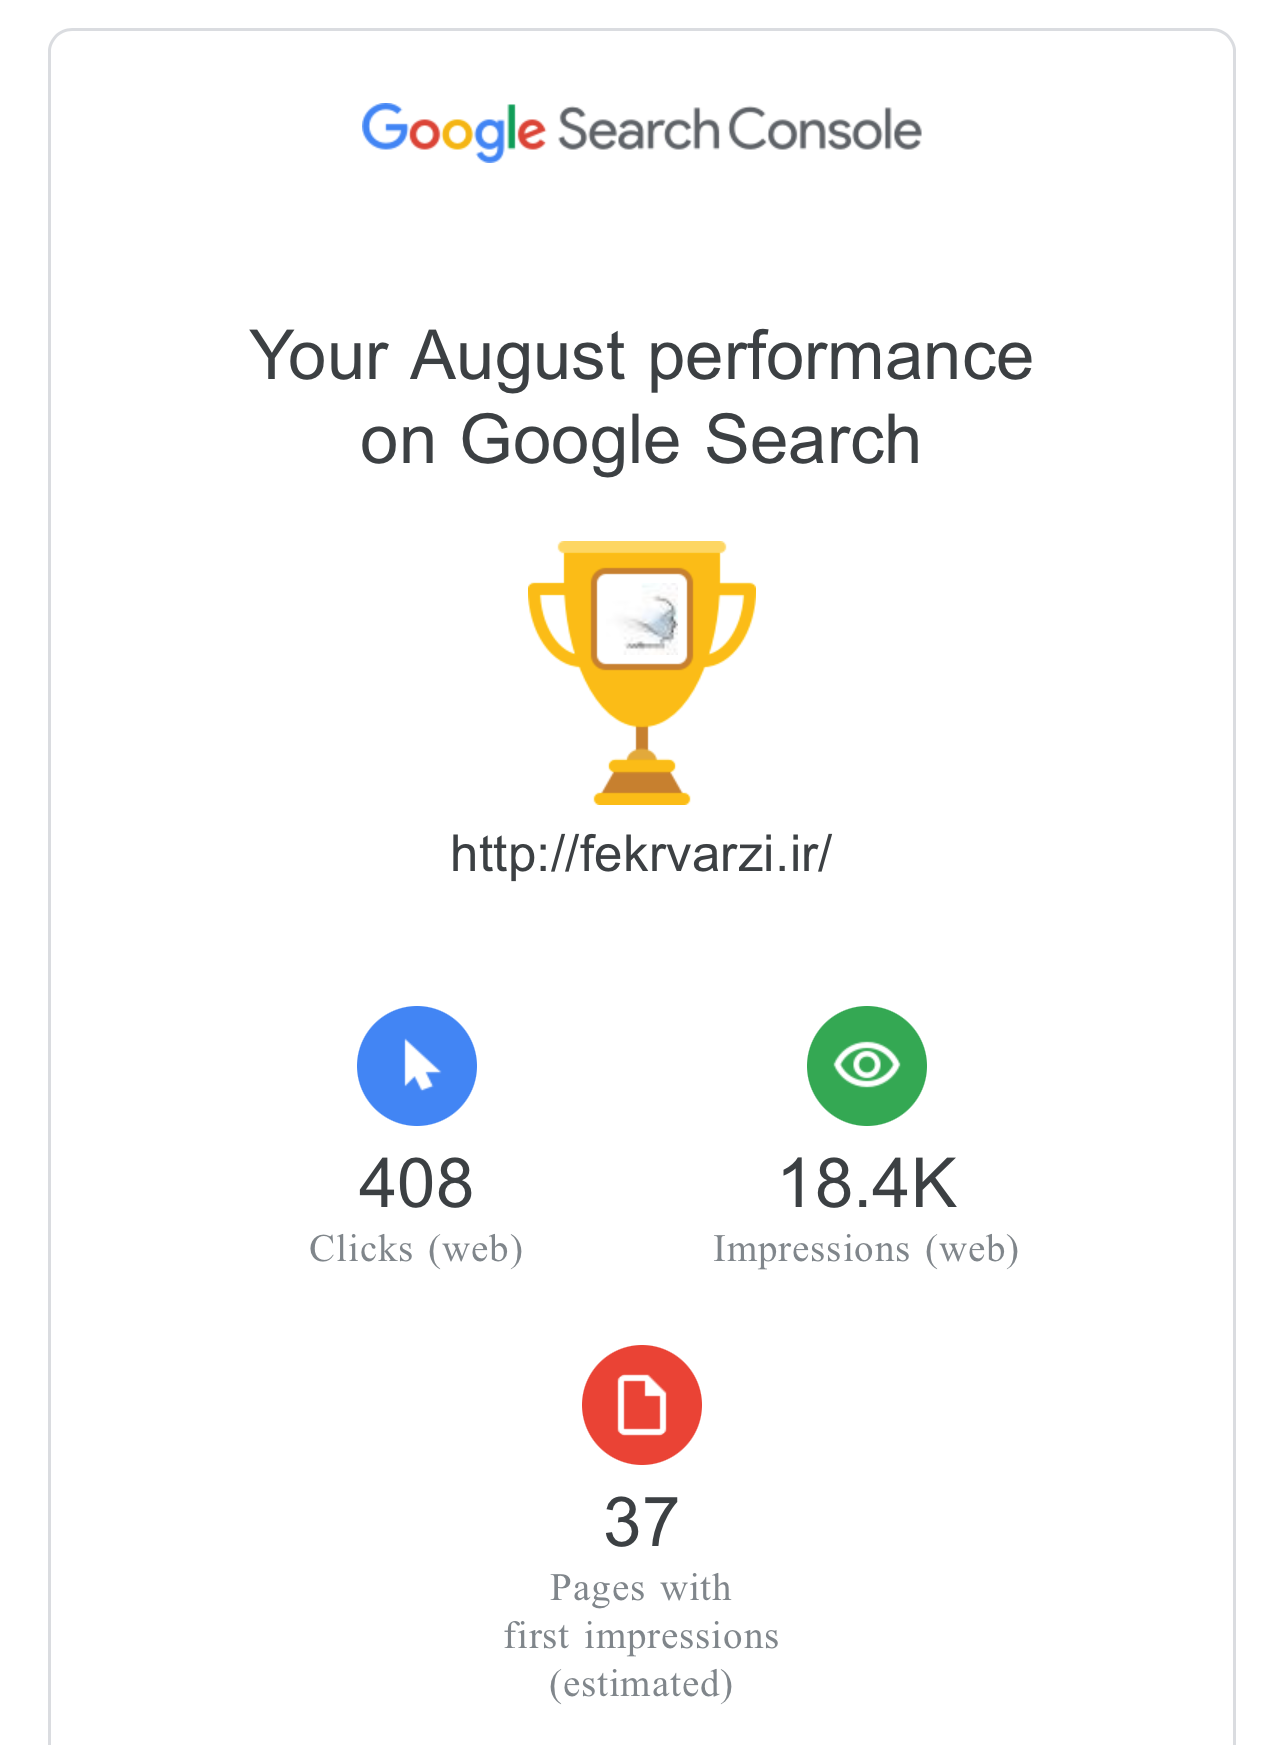Click the blue cursor Clicks icon
1284x1745 pixels.
click(x=417, y=1066)
